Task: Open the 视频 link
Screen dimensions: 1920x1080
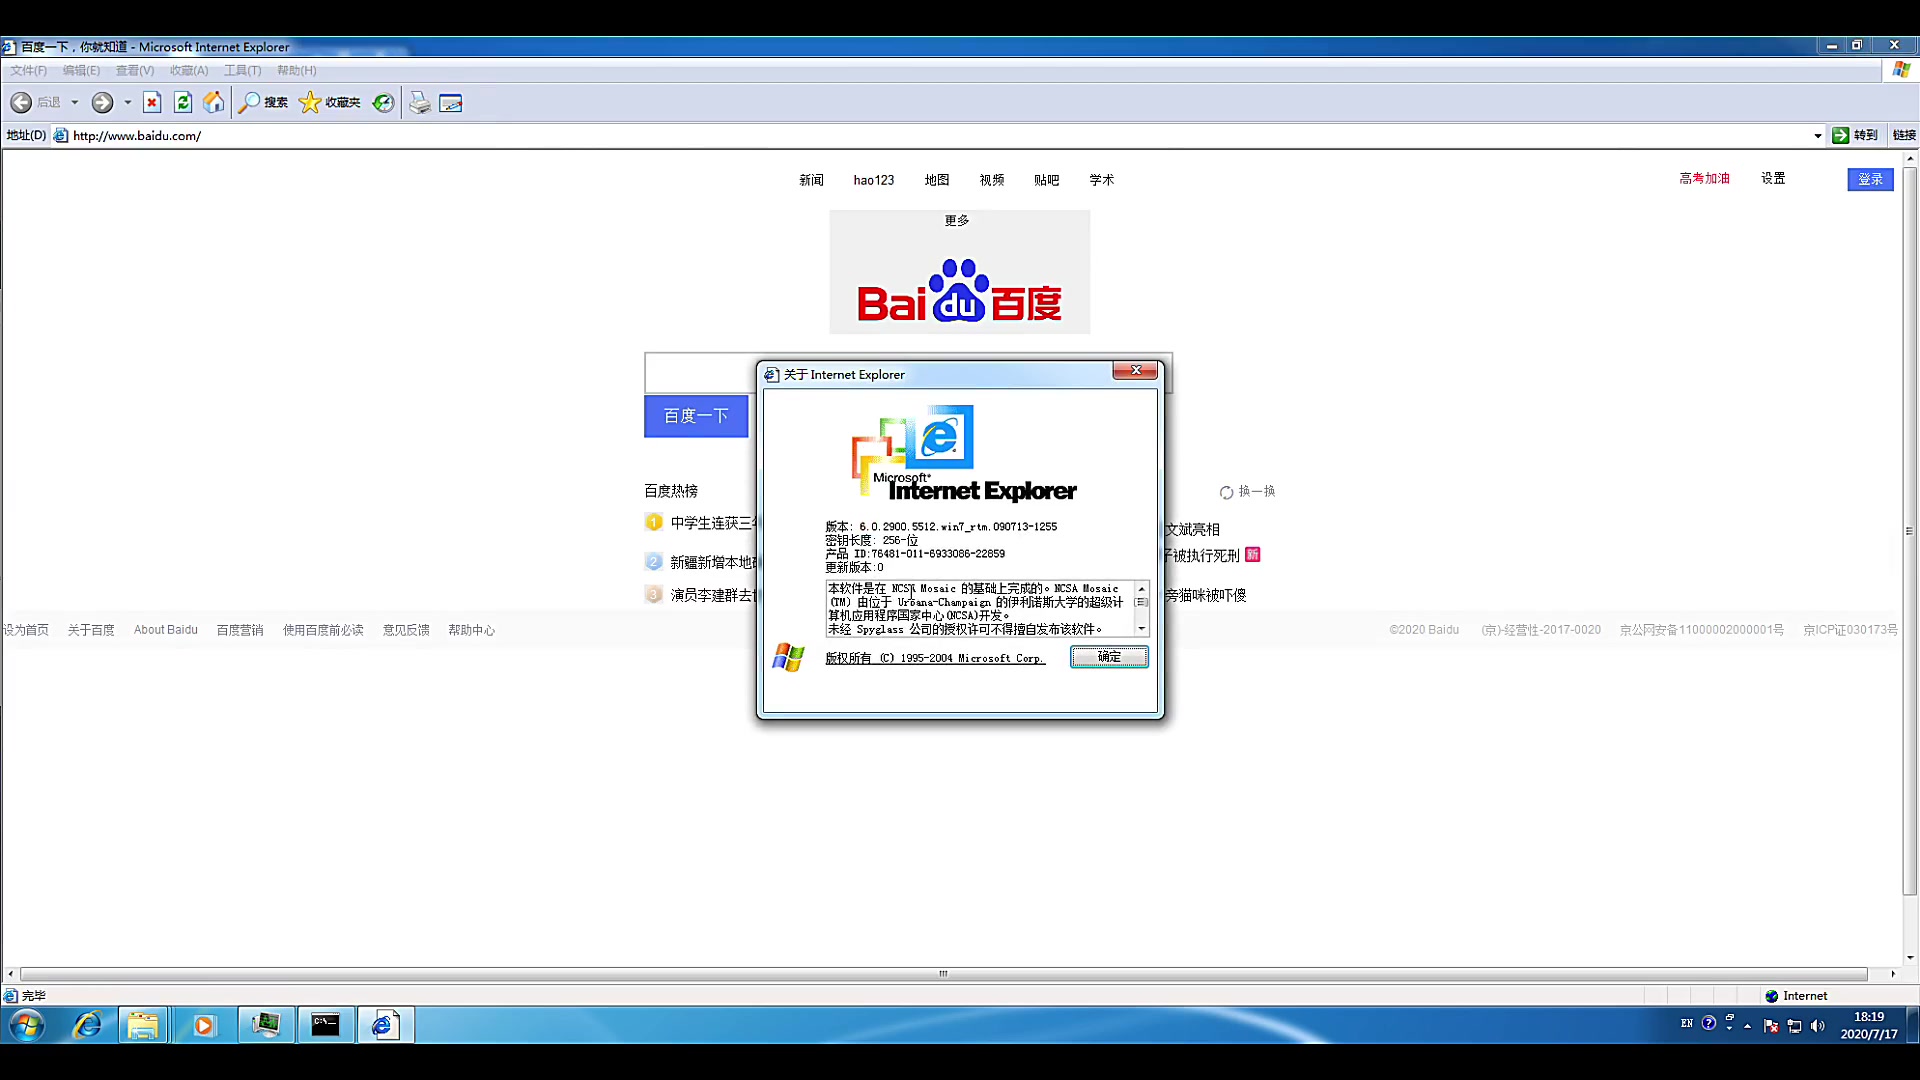Action: [x=992, y=180]
